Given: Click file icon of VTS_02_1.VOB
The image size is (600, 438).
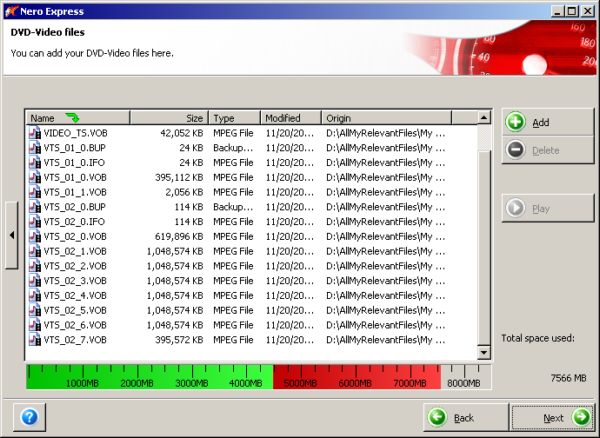Looking at the screenshot, I should tap(35, 251).
